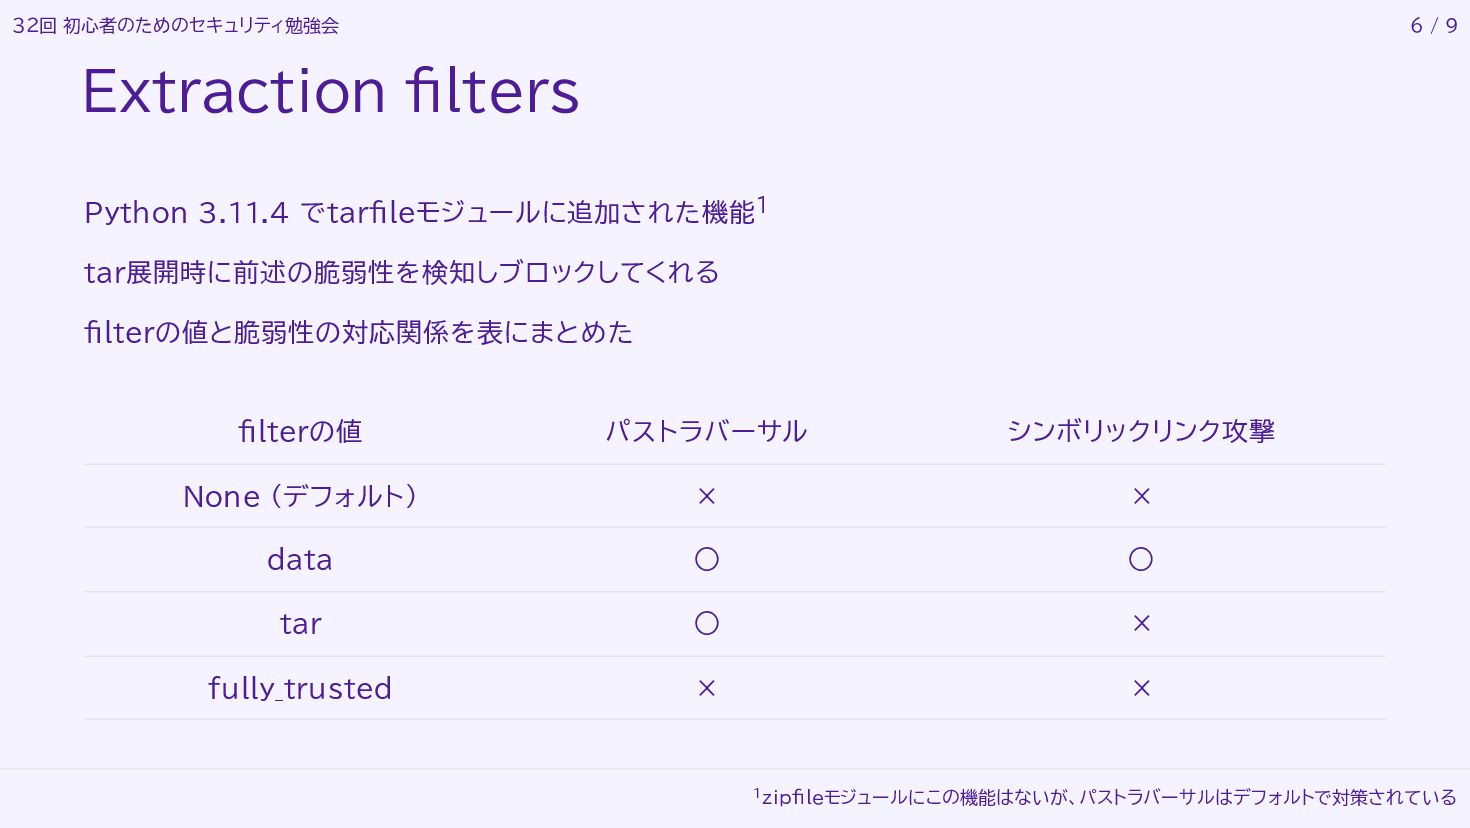The height and width of the screenshot is (828, 1470).
Task: Click the slide page counter 6 / 9
Action: (1433, 26)
